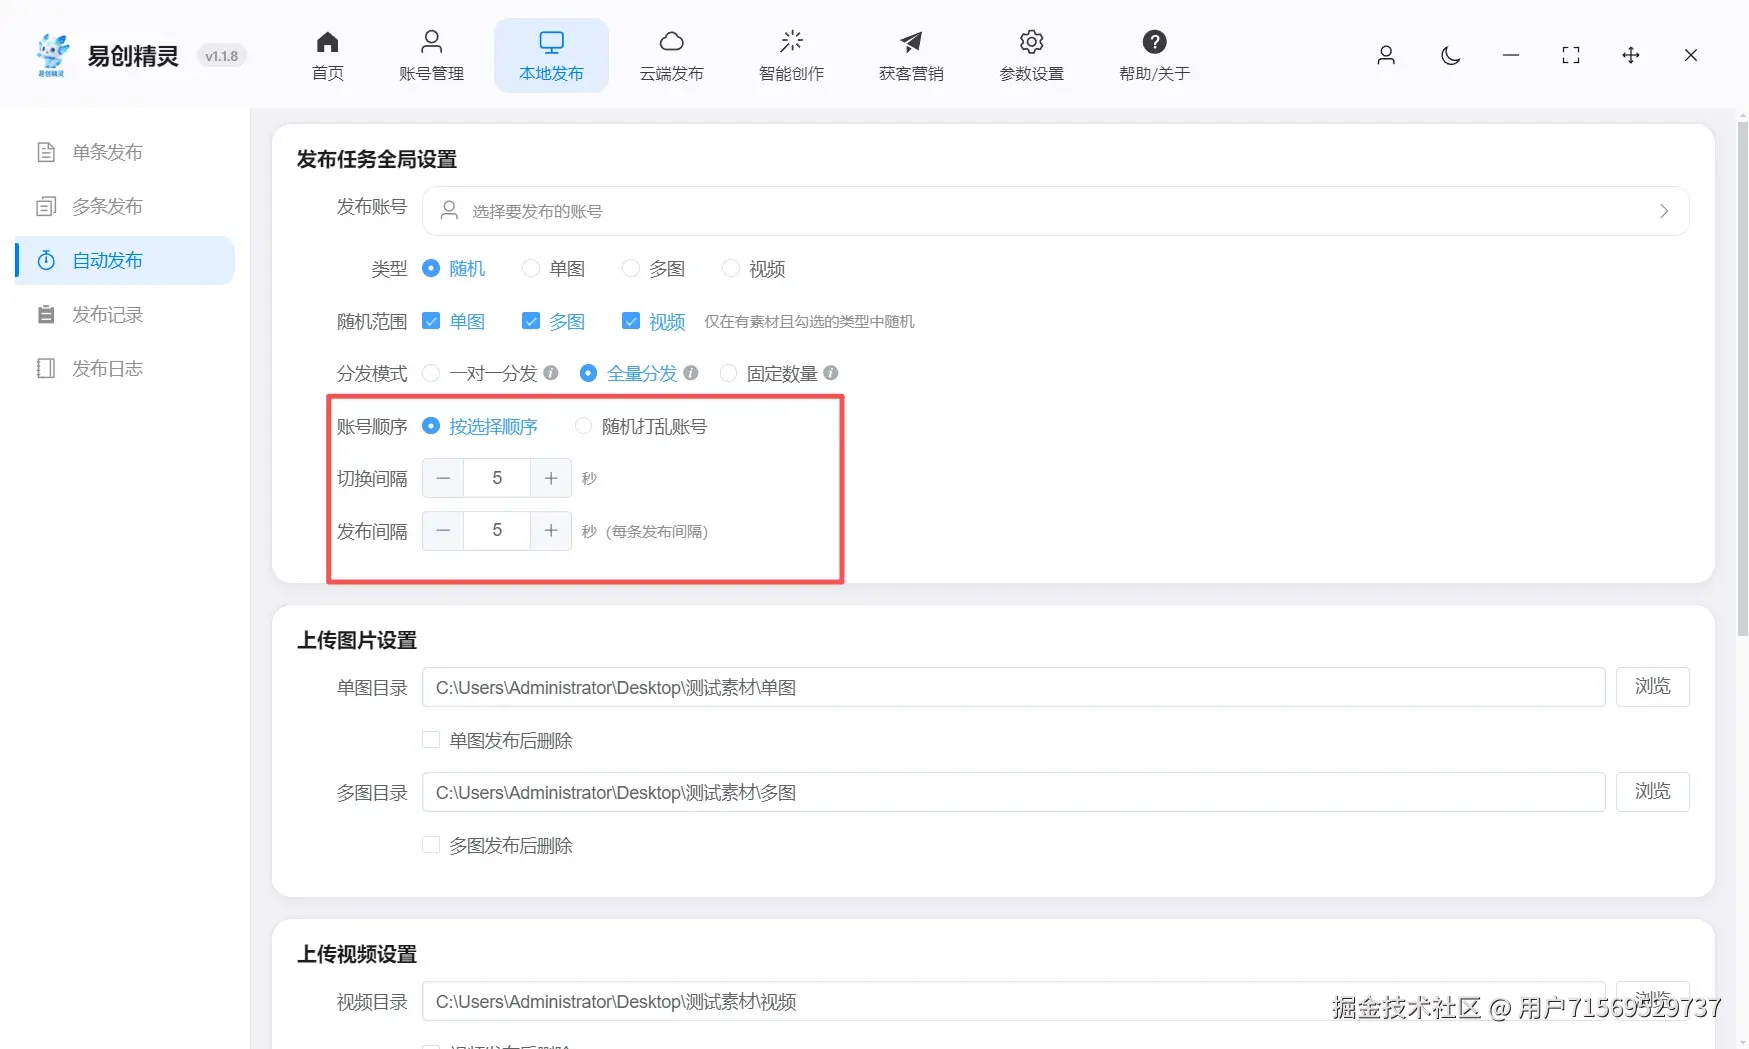Open the 智能创作 feature
Screen dimensions: 1749x1049
tap(790, 55)
